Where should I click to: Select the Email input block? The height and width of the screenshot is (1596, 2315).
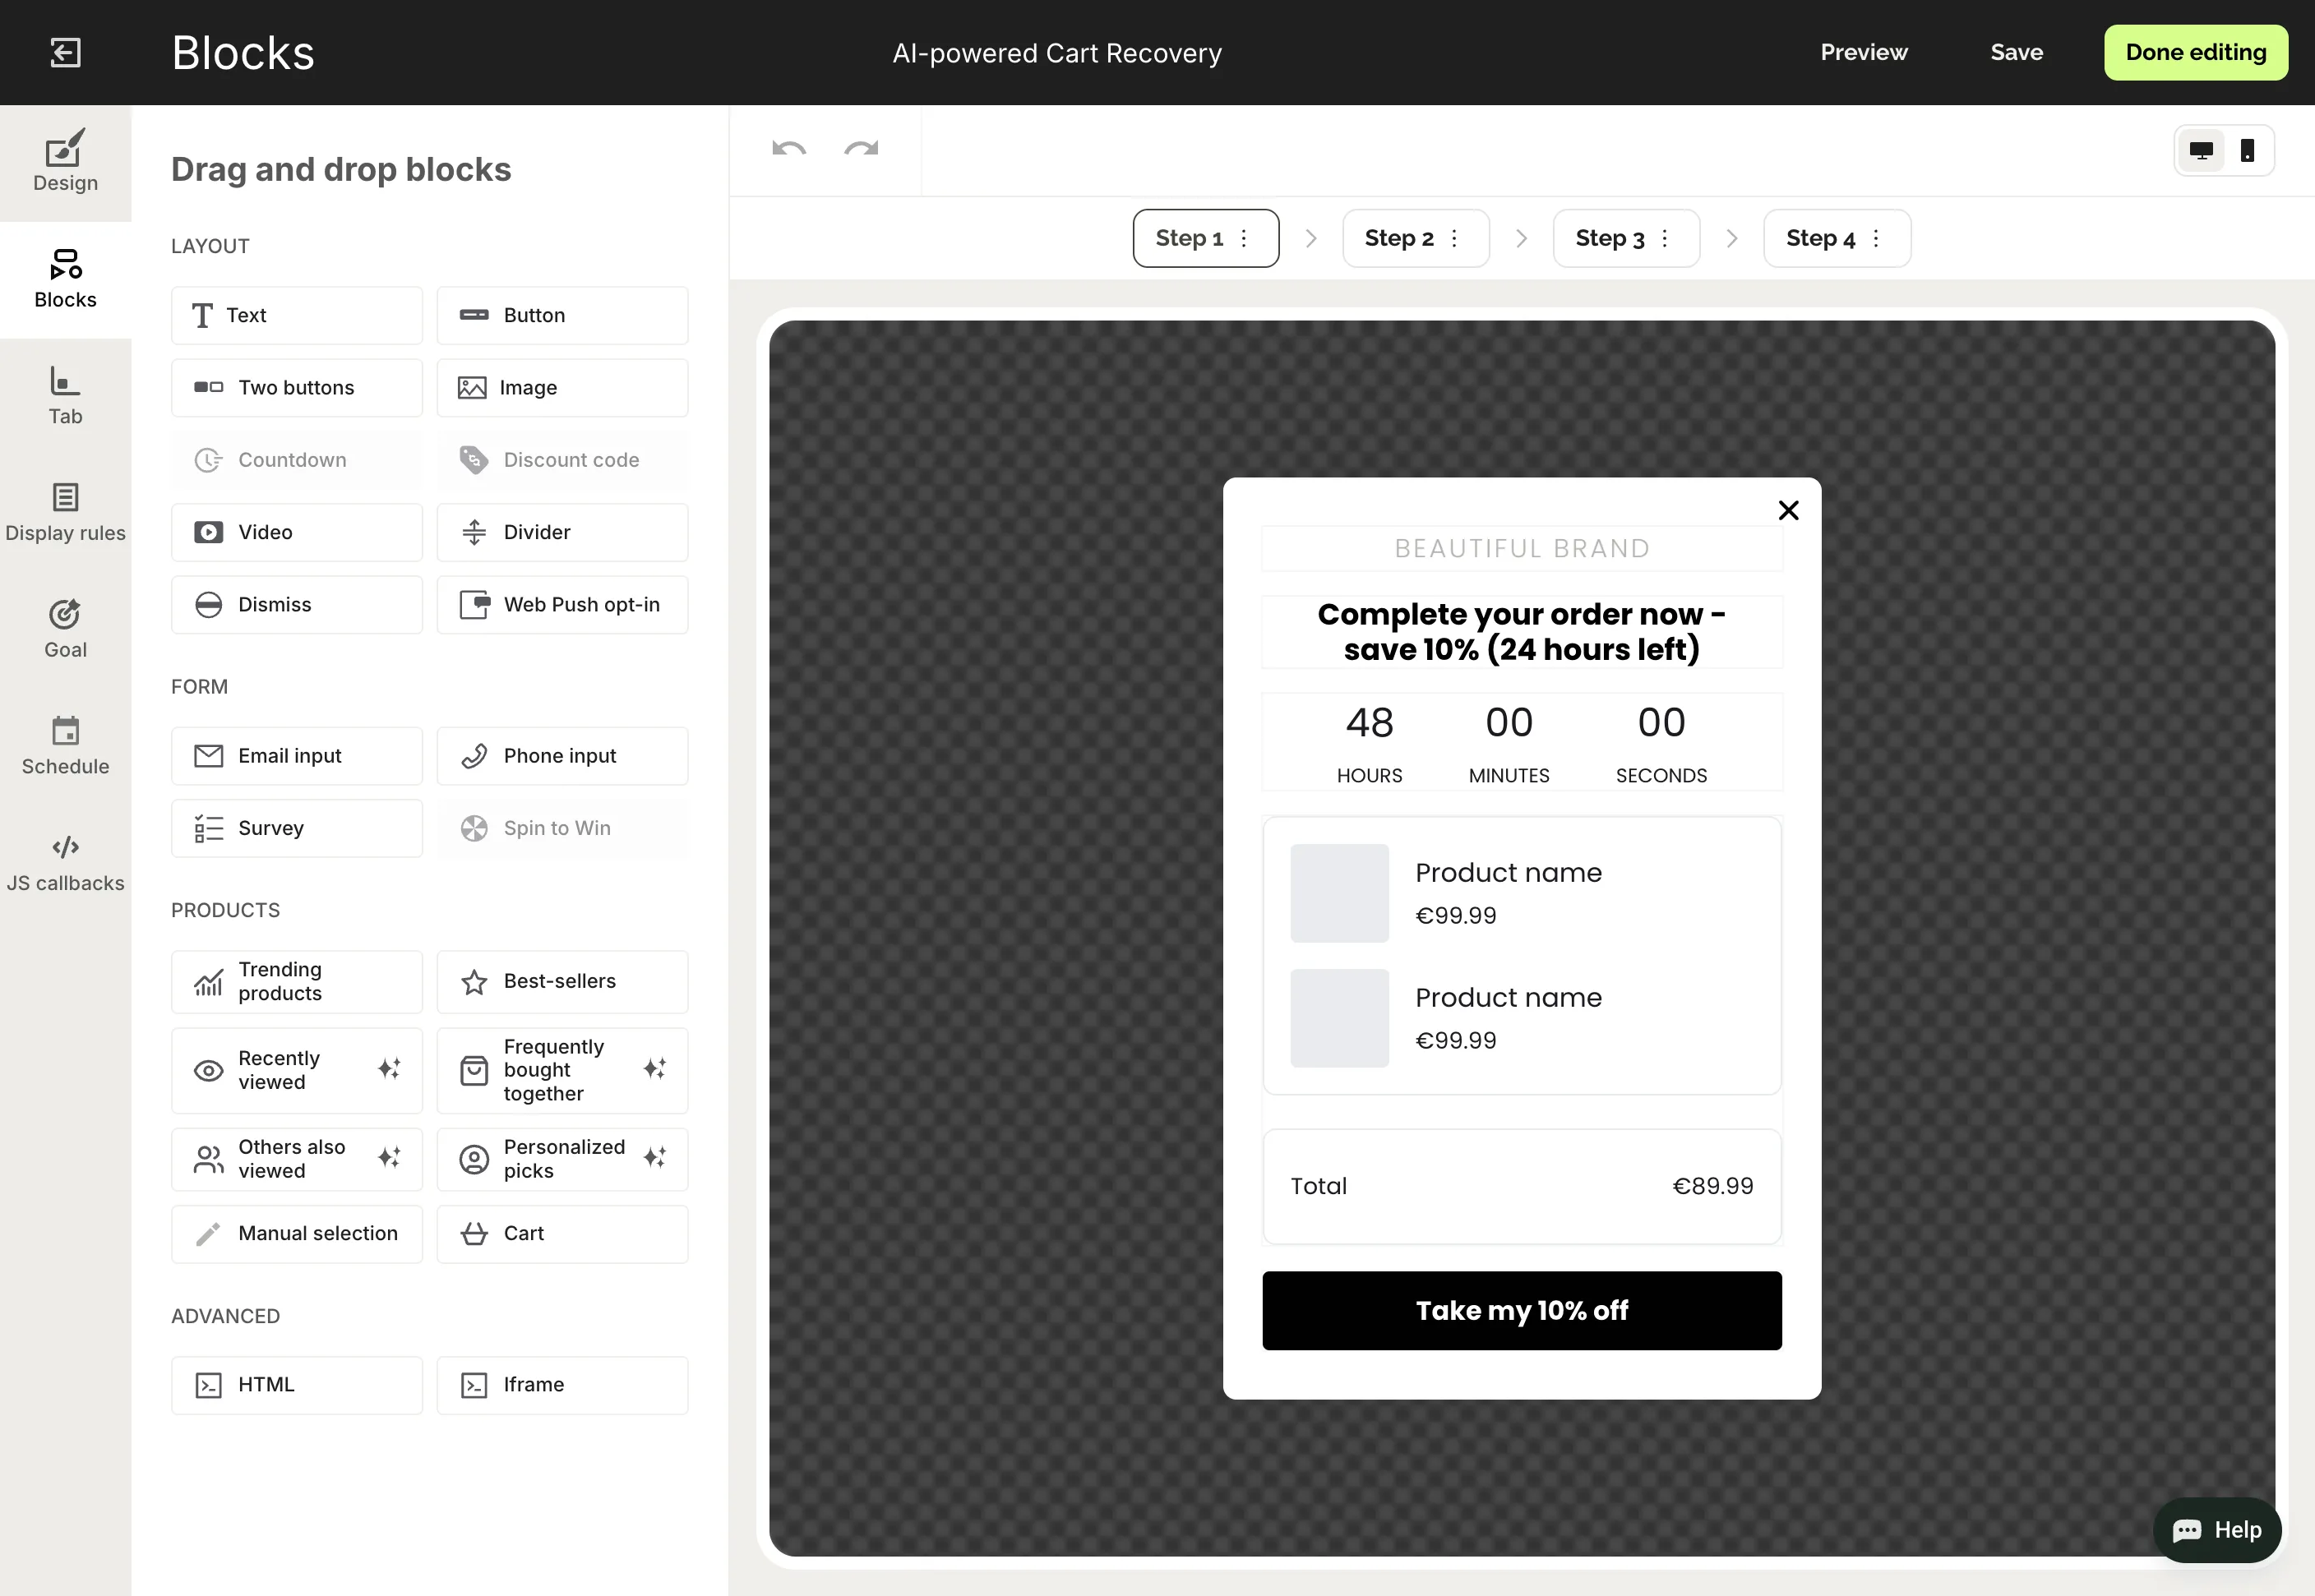click(296, 756)
